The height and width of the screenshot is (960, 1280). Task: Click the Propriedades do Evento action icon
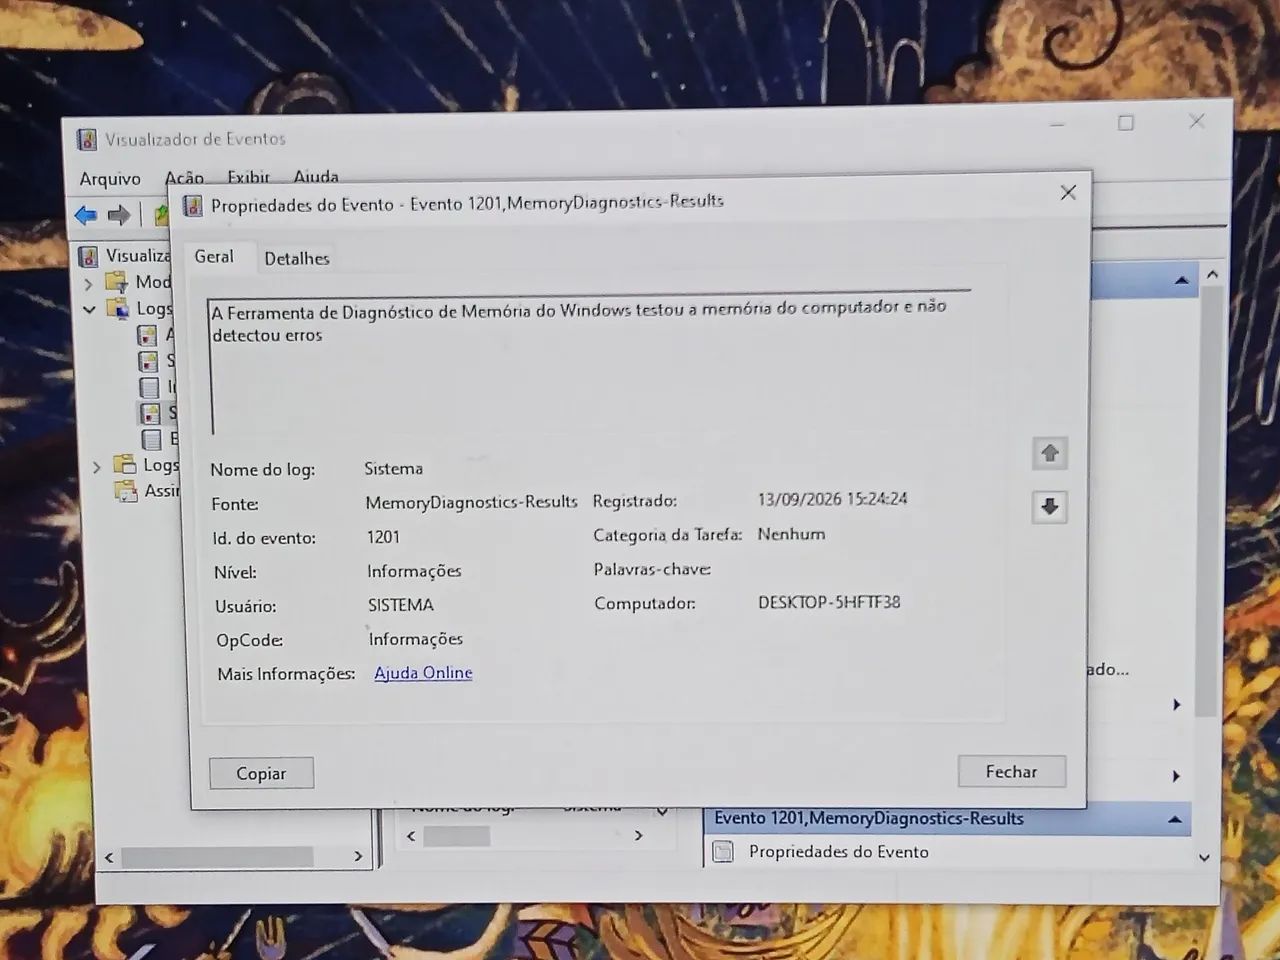click(723, 852)
